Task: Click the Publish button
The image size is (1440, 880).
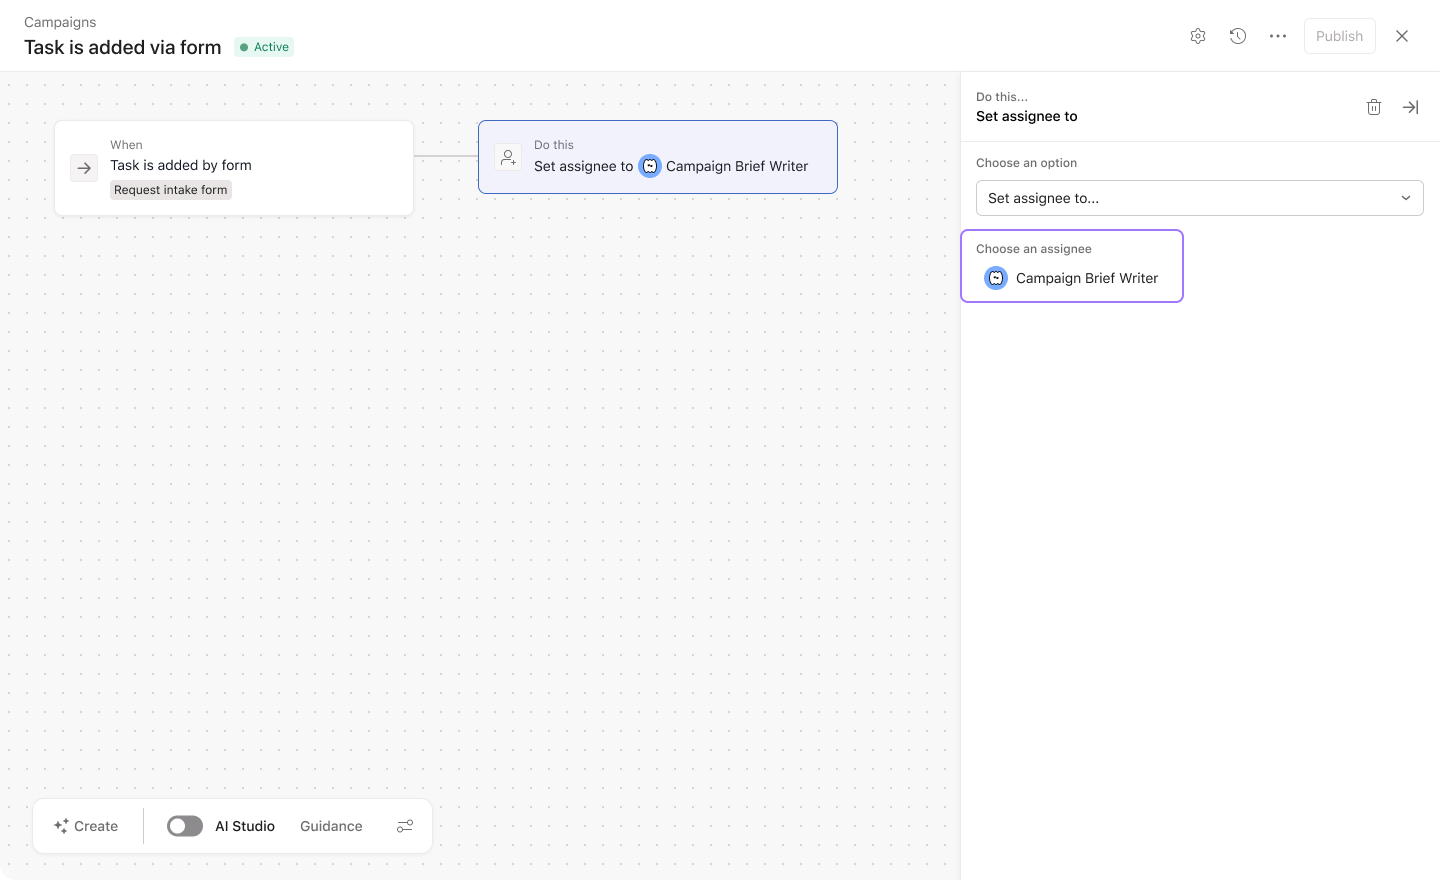Action: coord(1339,36)
